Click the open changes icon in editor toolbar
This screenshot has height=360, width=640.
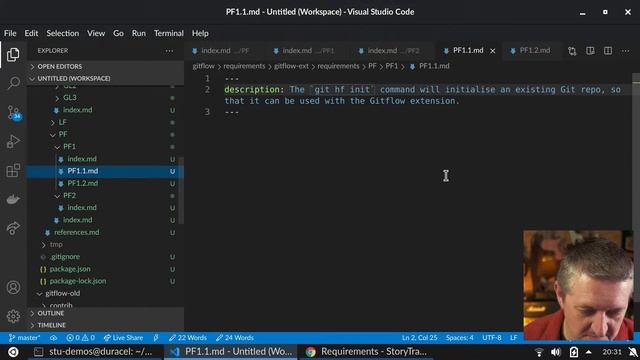click(x=572, y=51)
